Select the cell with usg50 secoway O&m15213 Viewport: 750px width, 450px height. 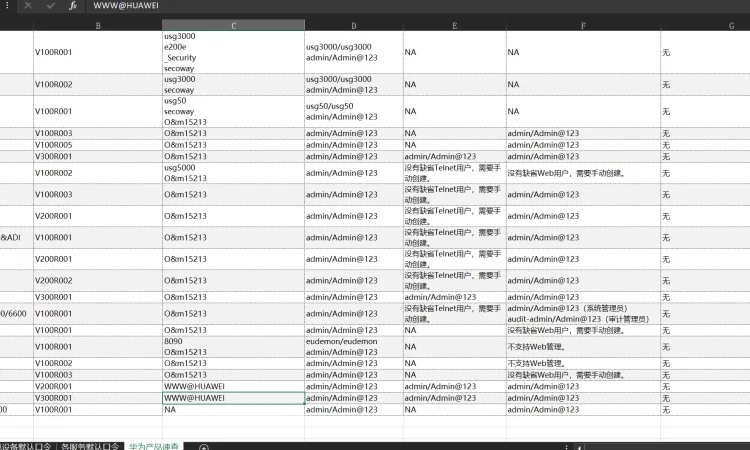[233, 111]
